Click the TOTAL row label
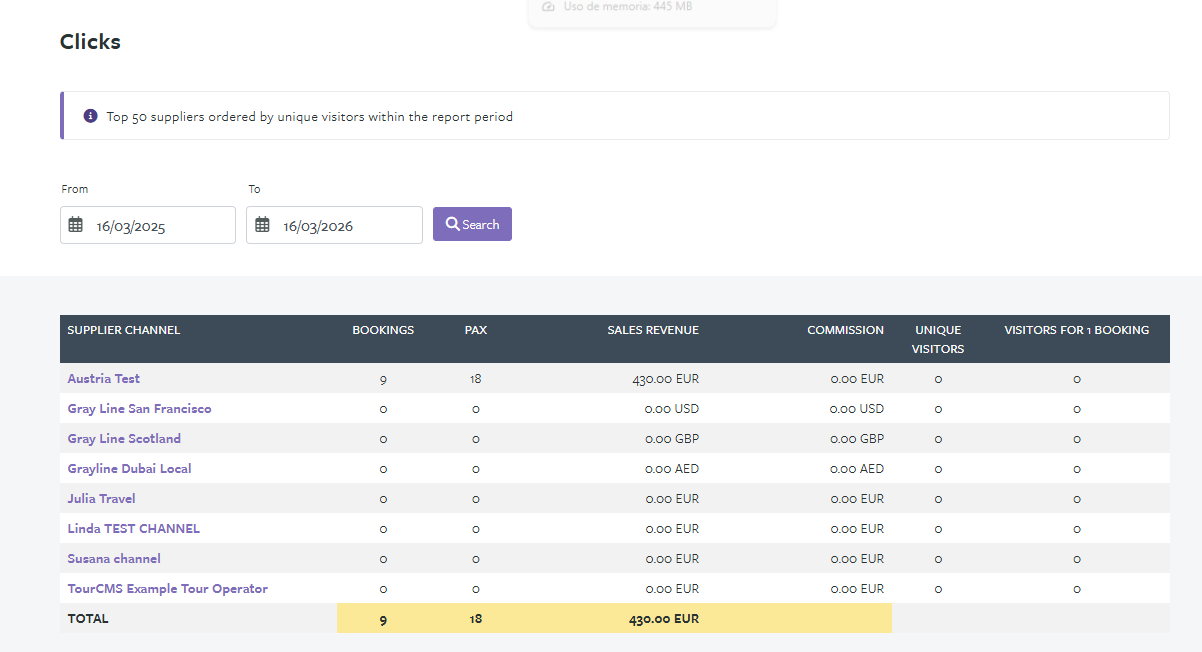 88,619
